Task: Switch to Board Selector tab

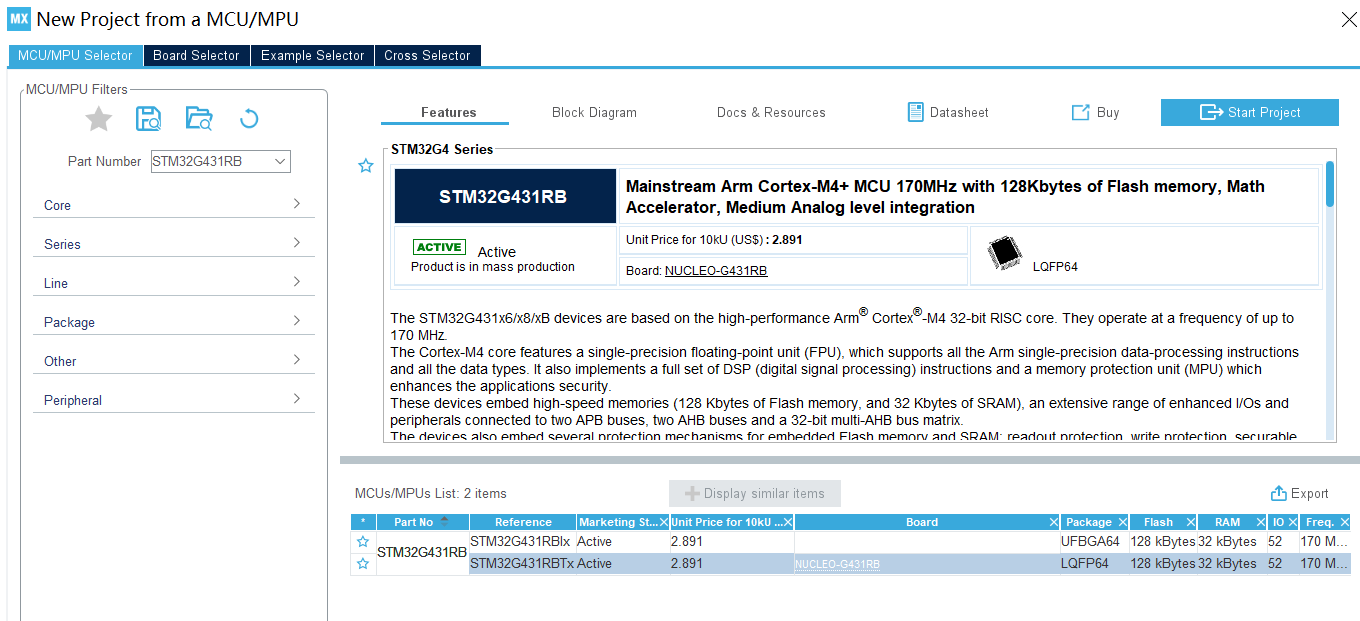Action: (x=196, y=55)
